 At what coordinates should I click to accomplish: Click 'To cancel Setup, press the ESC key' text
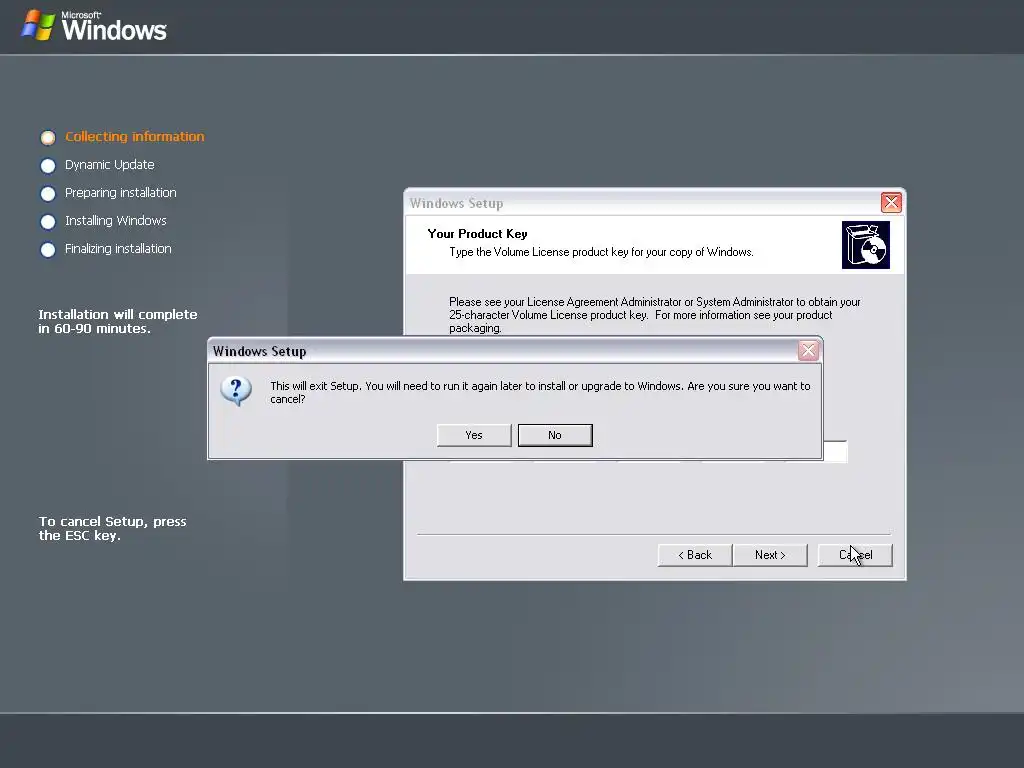tap(112, 528)
